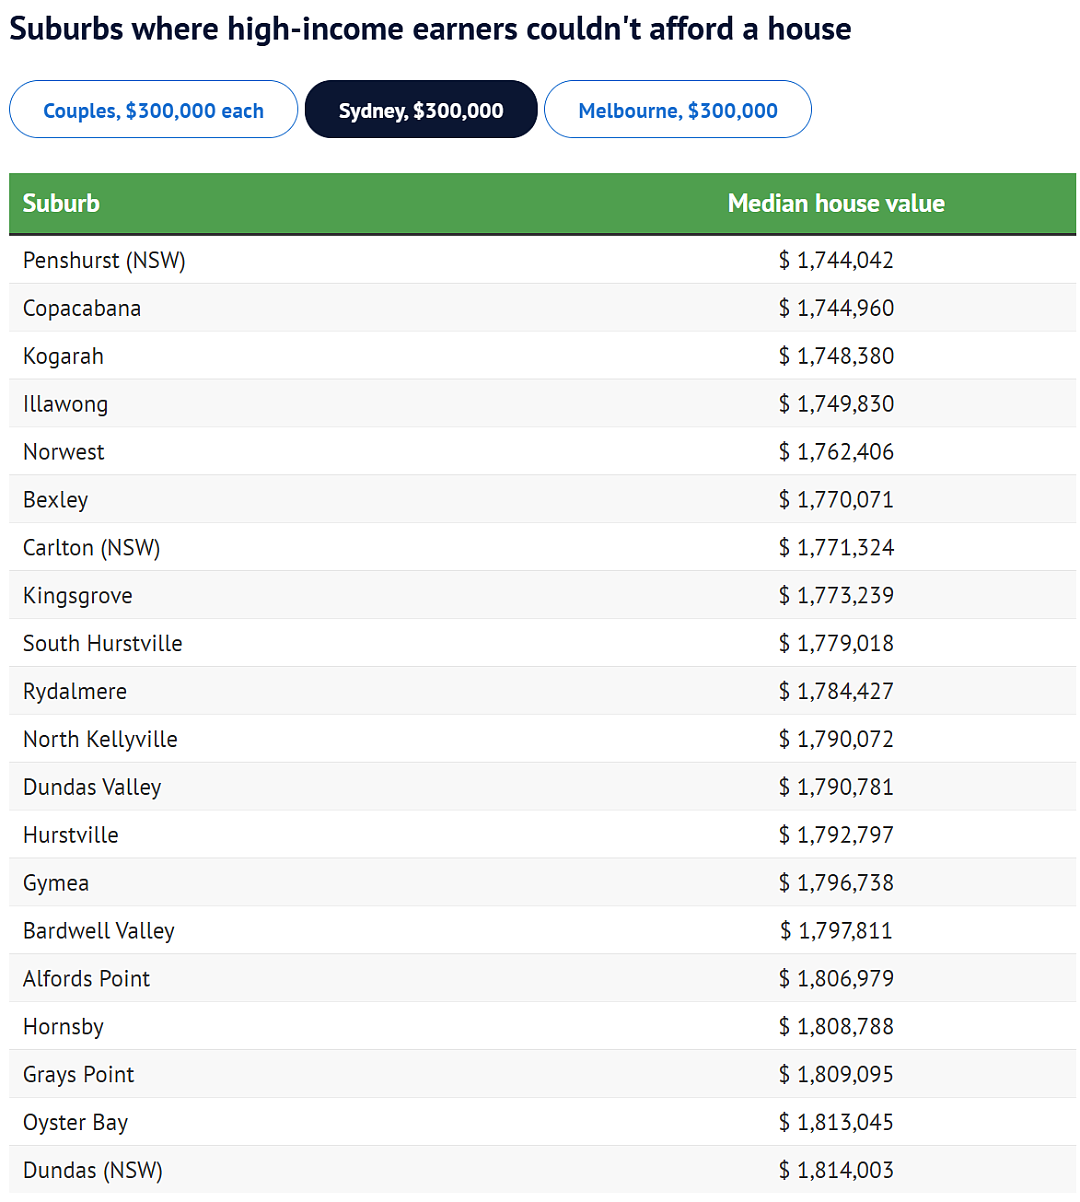Click the value $ 1,762,406

(836, 452)
